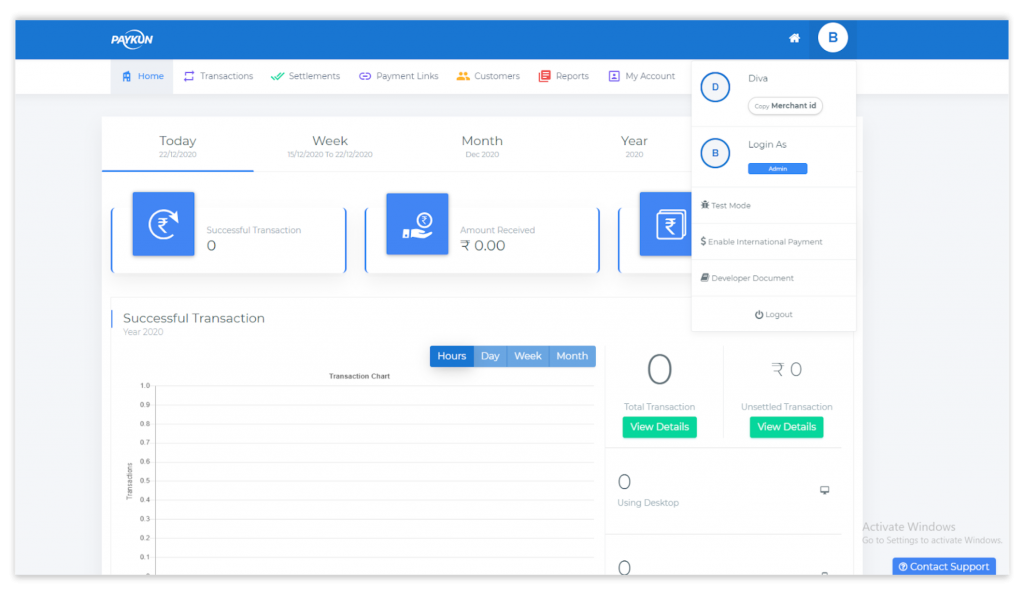The image size is (1024, 595).
Task: Click the desktop monitor icon
Action: (825, 490)
